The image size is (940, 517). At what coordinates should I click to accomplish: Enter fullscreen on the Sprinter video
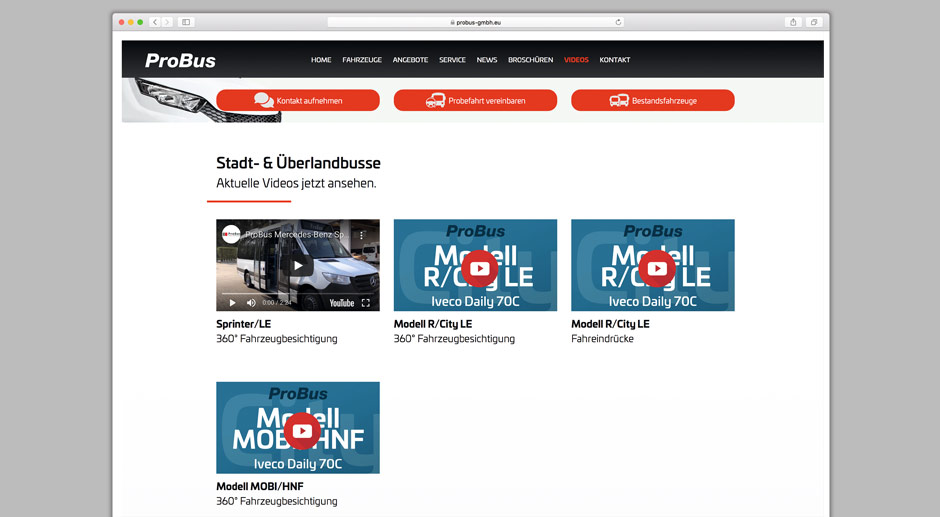click(x=366, y=303)
